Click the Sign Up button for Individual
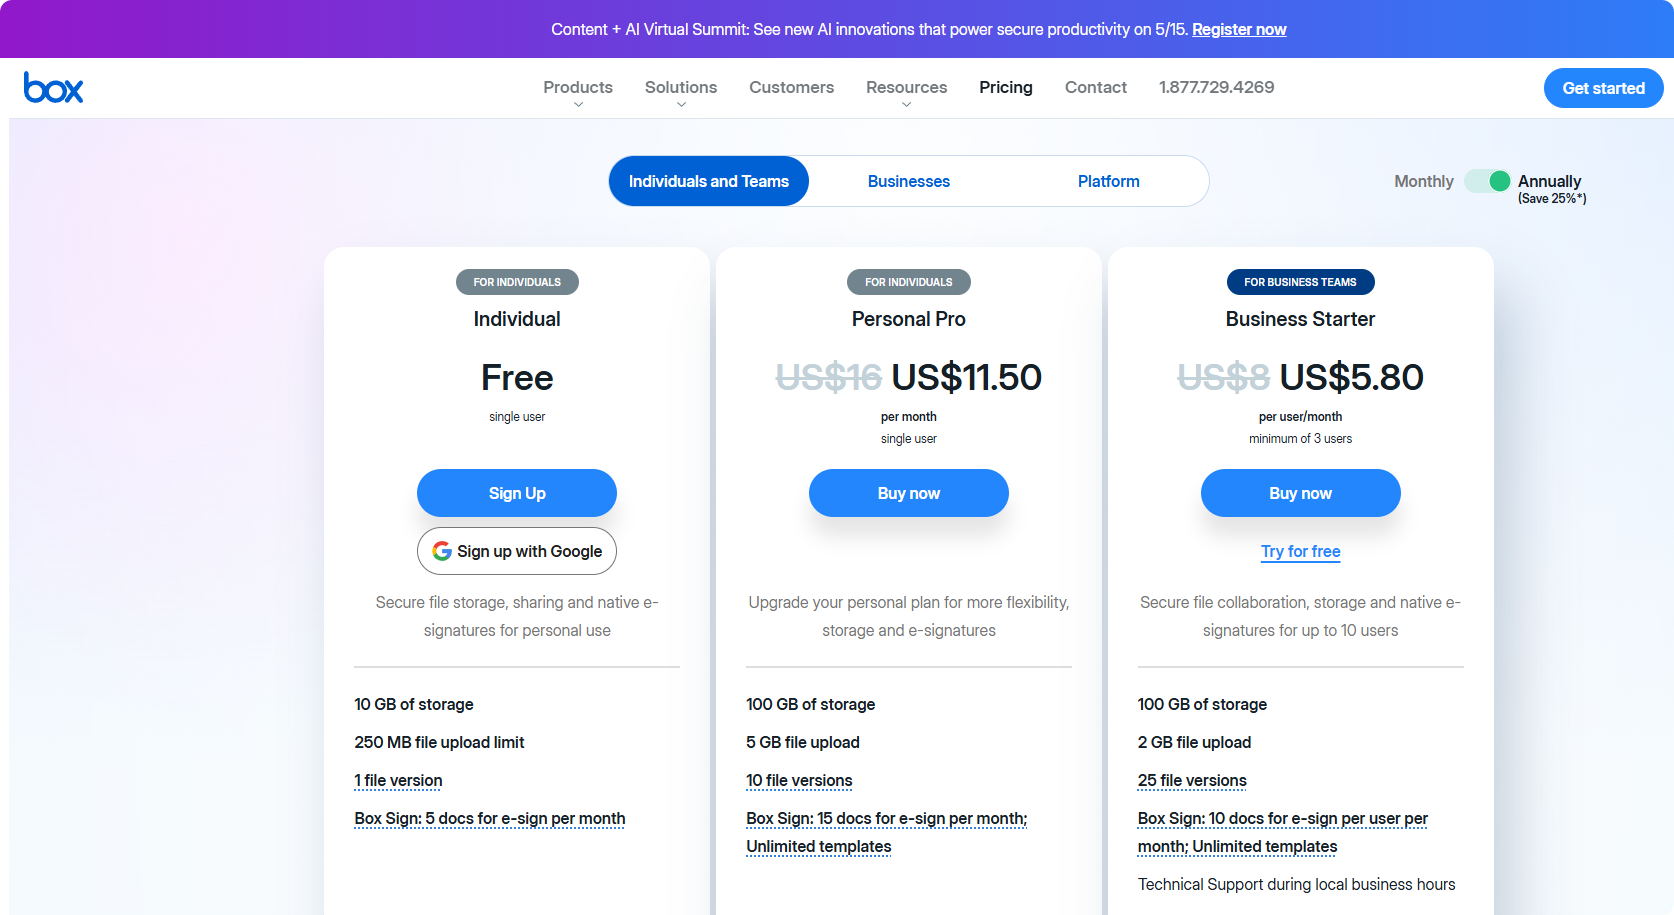This screenshot has height=915, width=1674. point(517,493)
